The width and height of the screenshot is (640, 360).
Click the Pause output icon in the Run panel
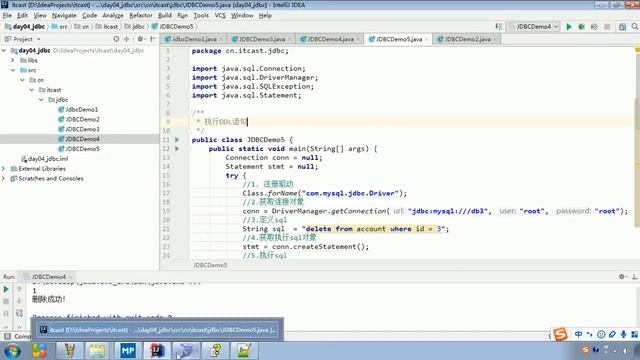coord(6,313)
